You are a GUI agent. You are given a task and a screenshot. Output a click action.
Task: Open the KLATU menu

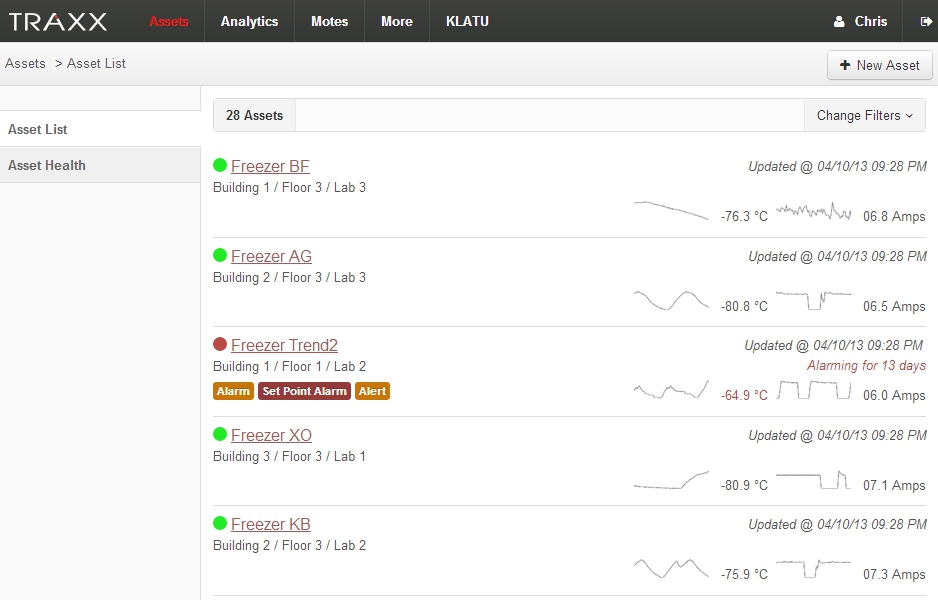point(467,22)
